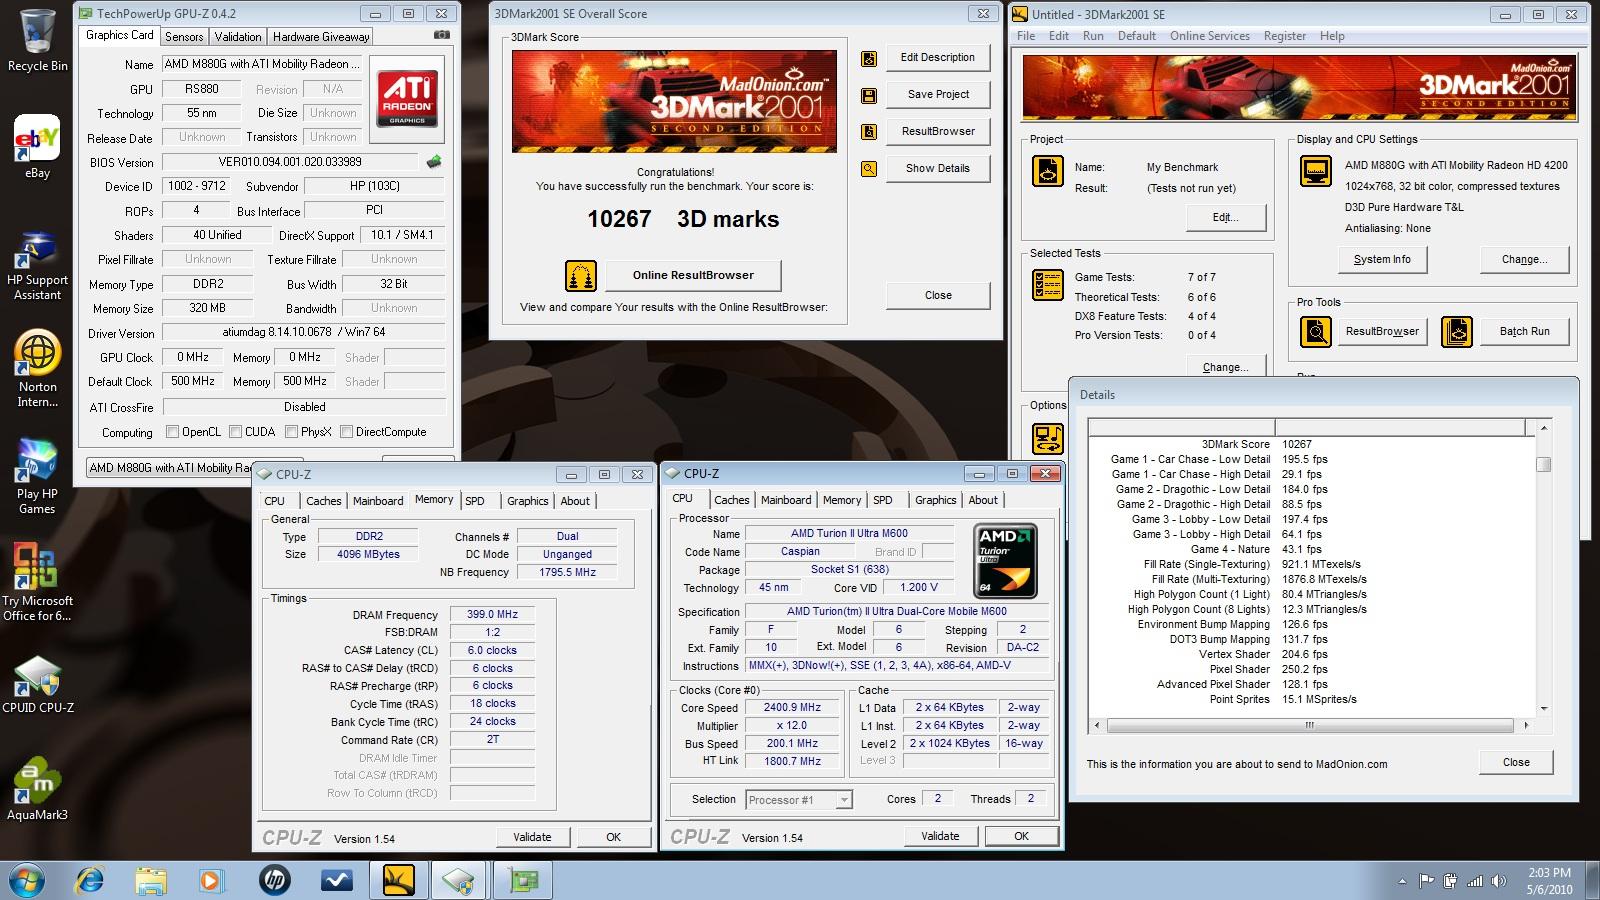Click the Save Project disk icon
This screenshot has height=900, width=1600.
[869, 95]
